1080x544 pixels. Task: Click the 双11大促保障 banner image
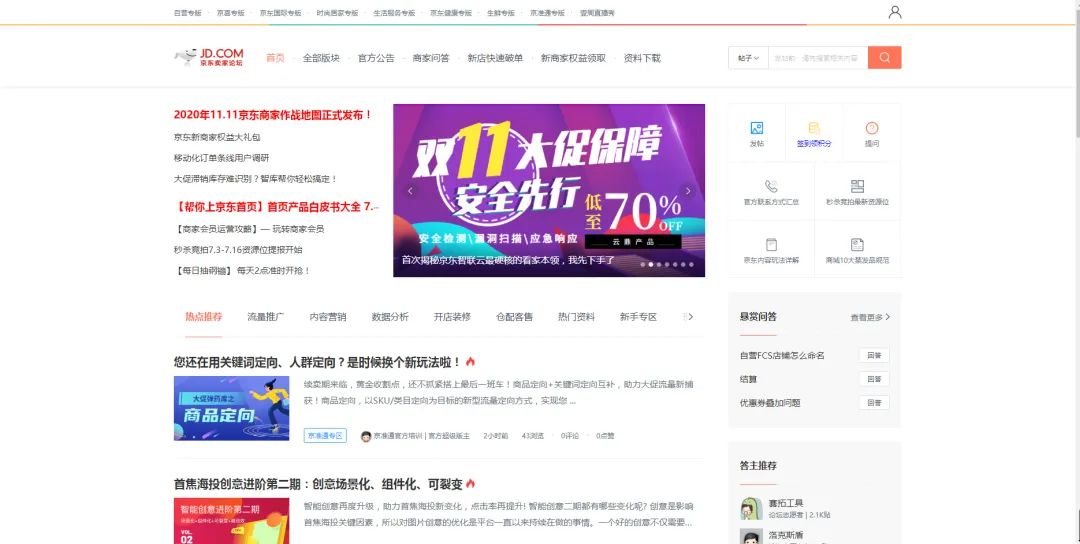coord(549,191)
